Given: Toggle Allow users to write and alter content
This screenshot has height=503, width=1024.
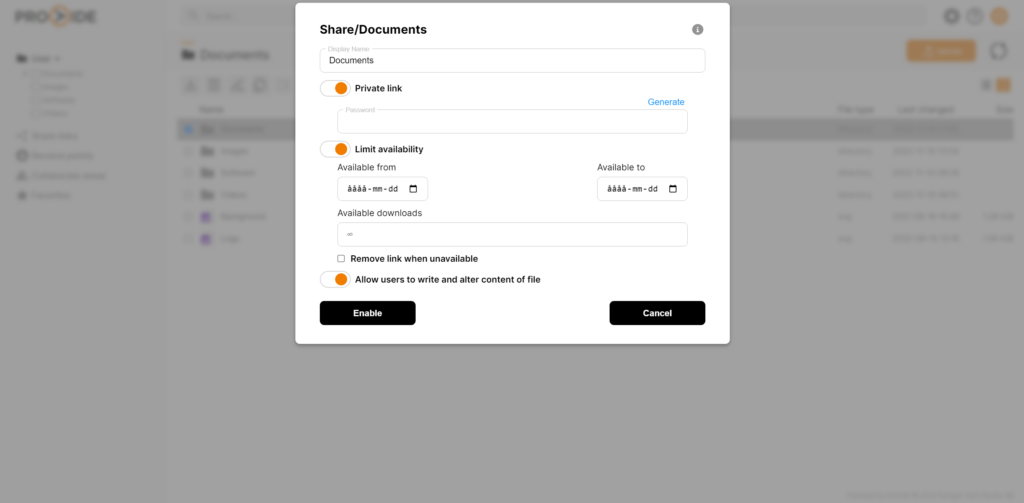Looking at the screenshot, I should click(x=335, y=279).
